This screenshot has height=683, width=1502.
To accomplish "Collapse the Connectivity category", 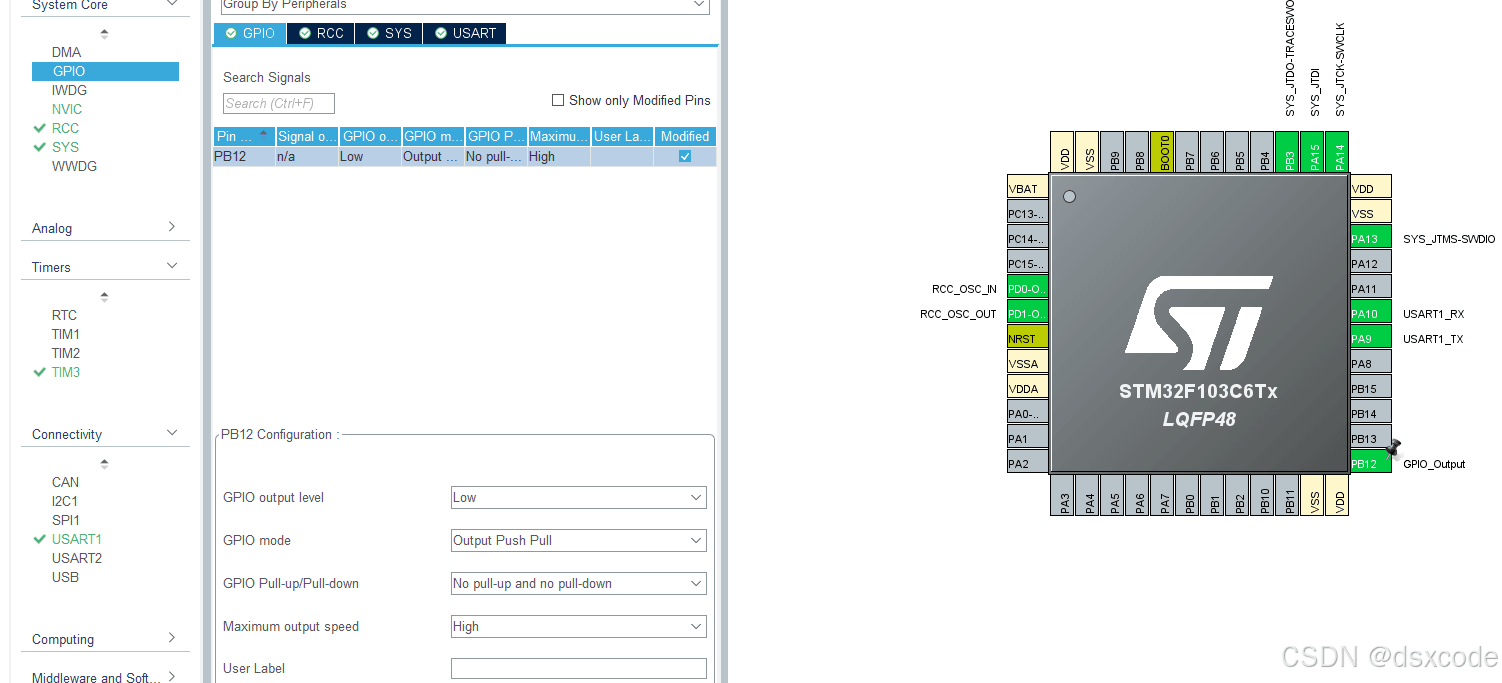I will 171,433.
